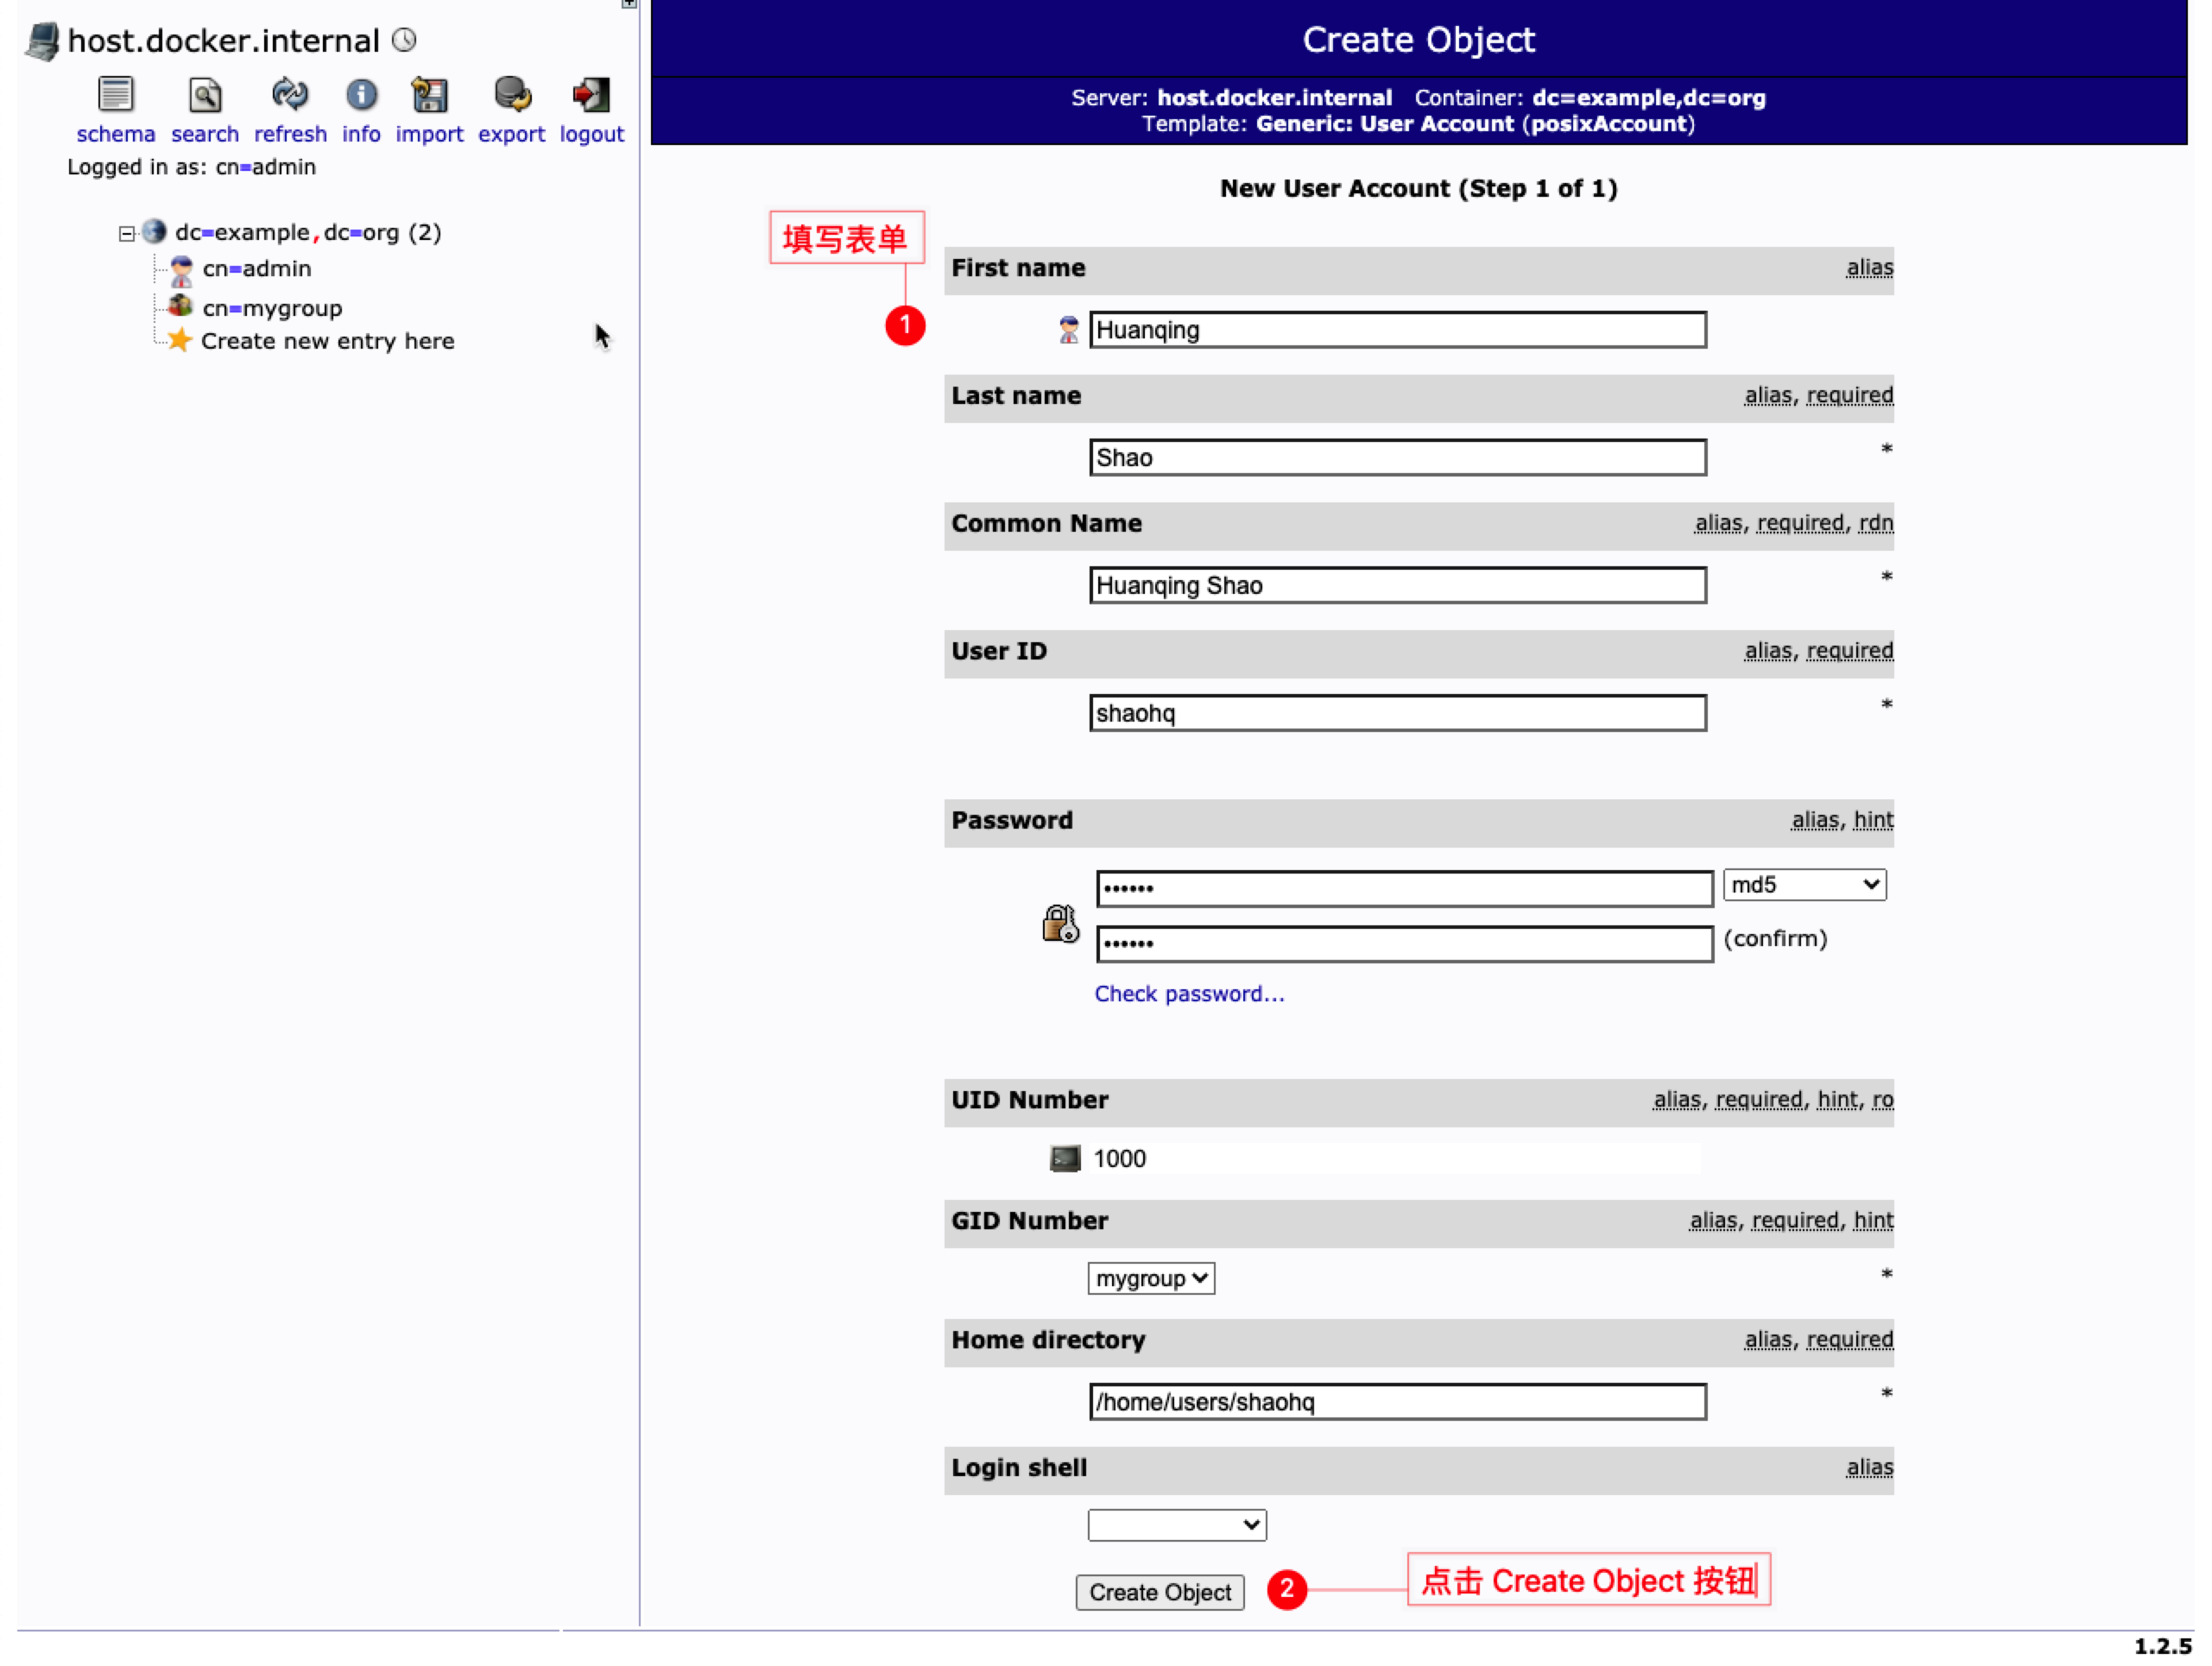Collapse the dc=example,dc=org tree node

[x=127, y=234]
